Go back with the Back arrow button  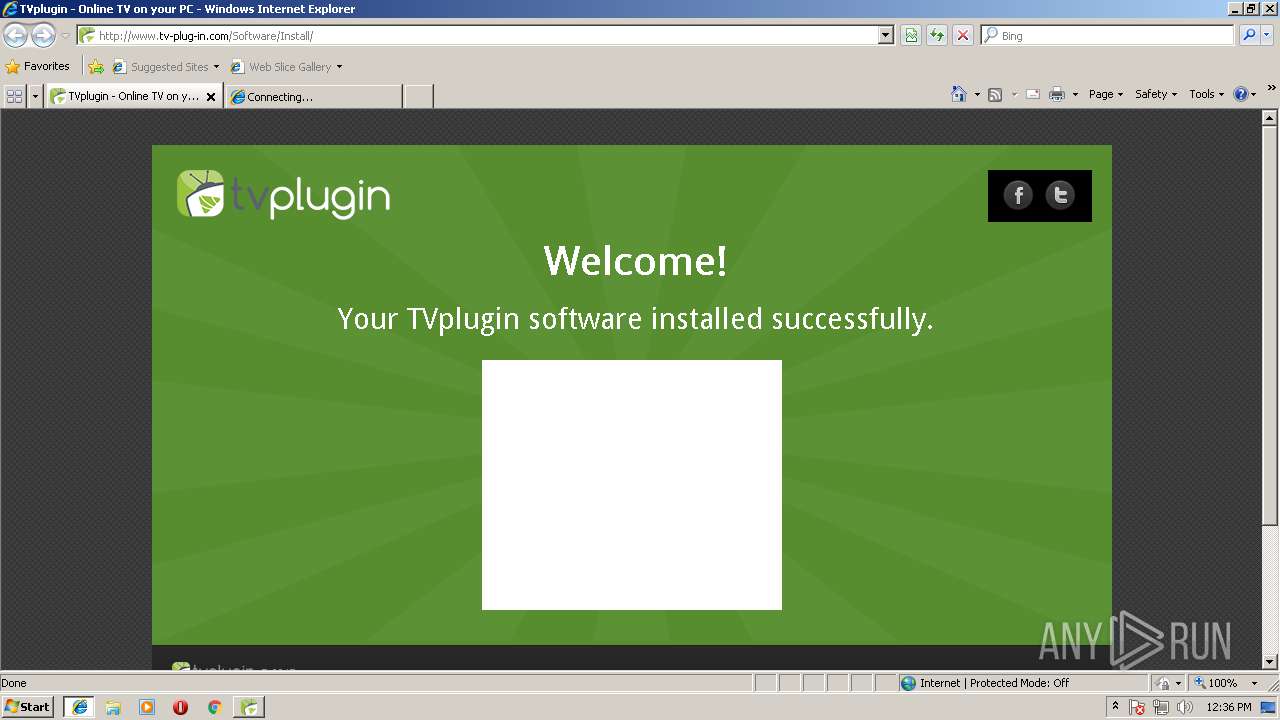tap(15, 36)
